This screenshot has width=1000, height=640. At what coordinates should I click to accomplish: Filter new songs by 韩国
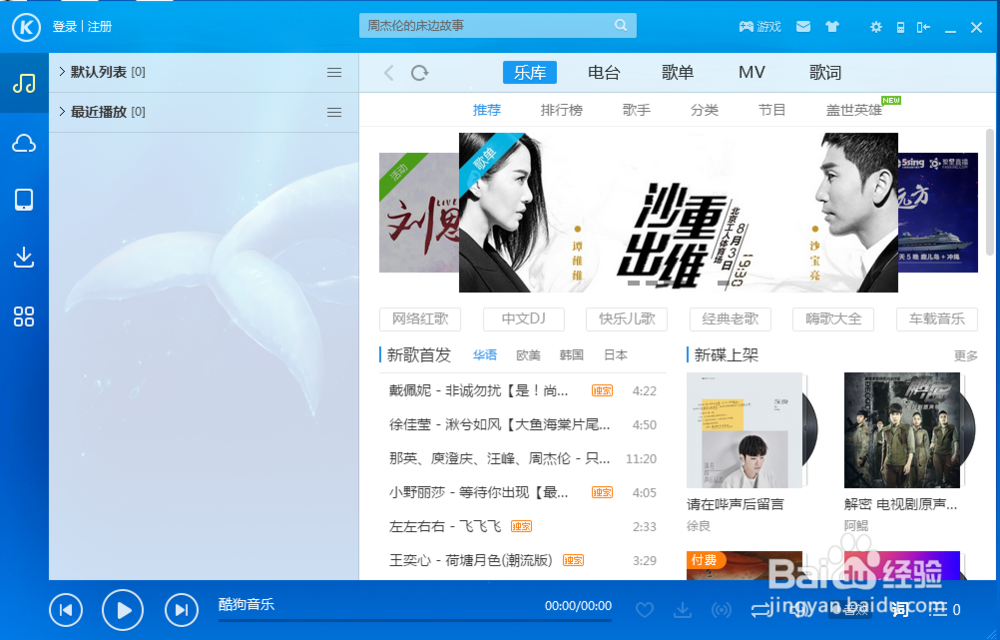coord(571,355)
